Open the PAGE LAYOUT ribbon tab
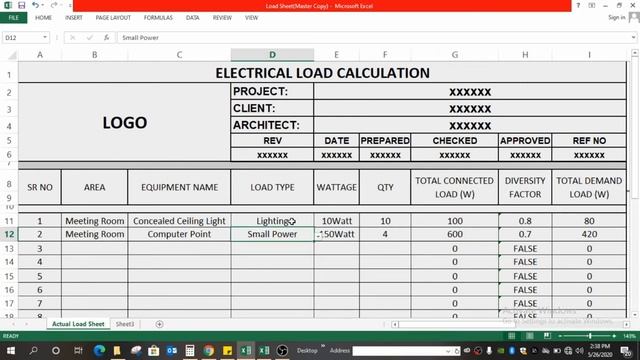 (x=113, y=18)
